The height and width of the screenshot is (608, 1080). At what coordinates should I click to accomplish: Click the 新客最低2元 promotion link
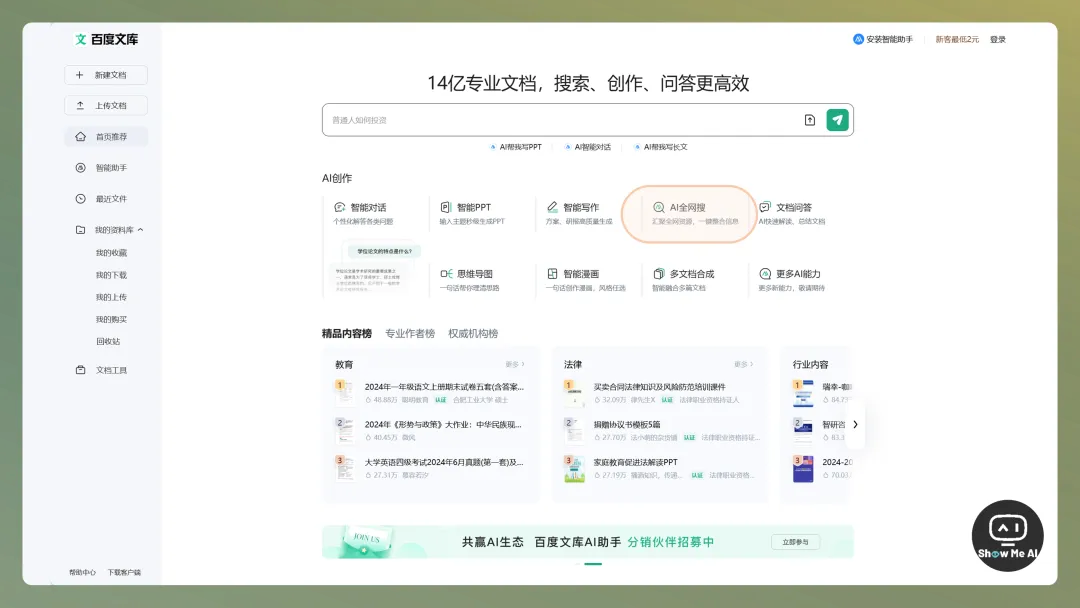click(957, 39)
